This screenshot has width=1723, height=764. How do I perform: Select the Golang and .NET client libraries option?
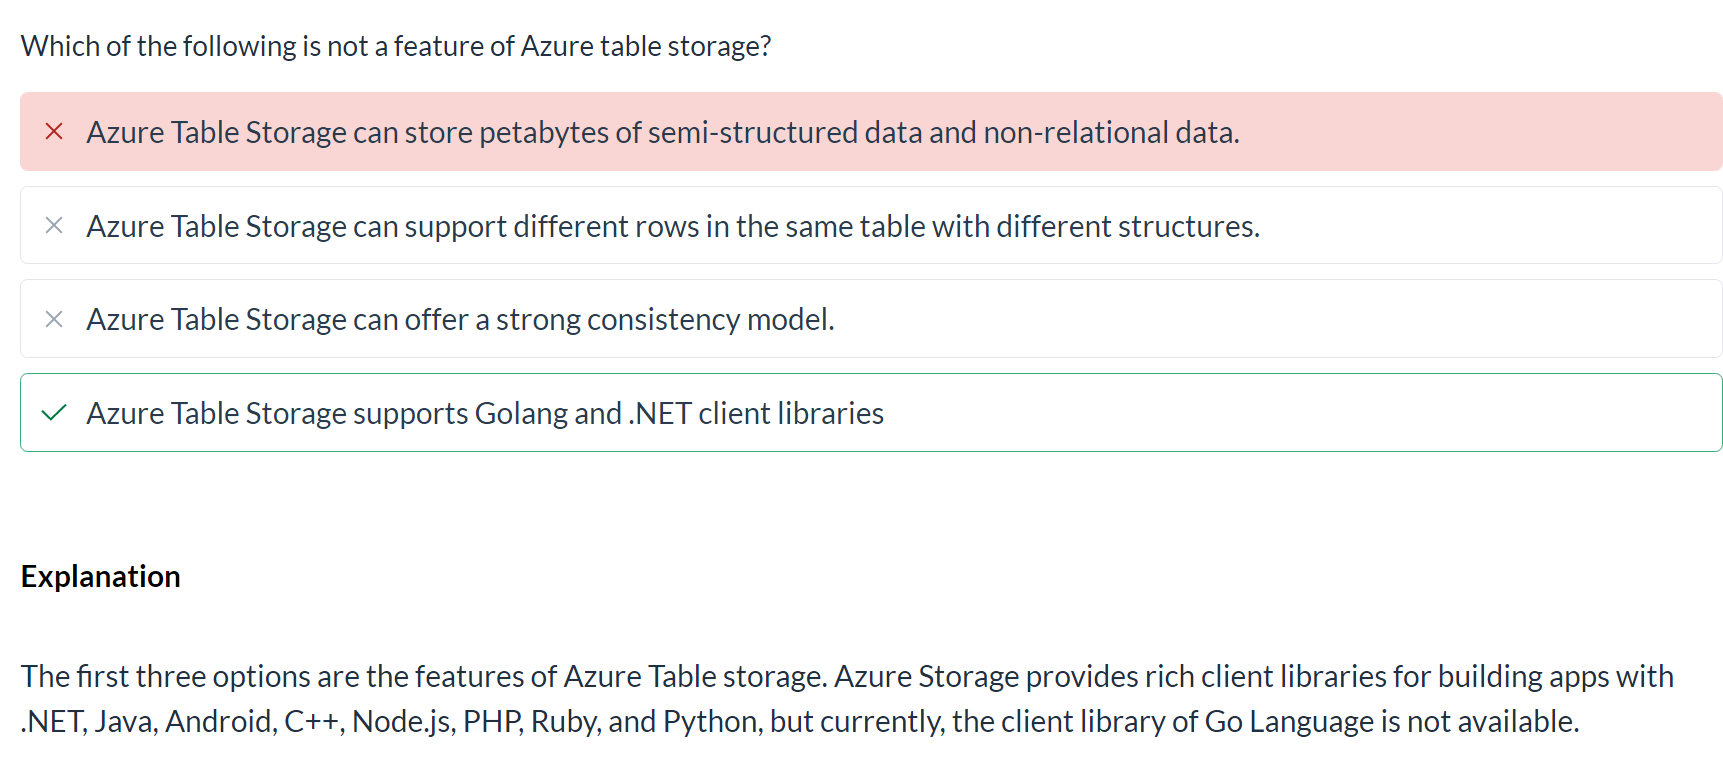871,413
